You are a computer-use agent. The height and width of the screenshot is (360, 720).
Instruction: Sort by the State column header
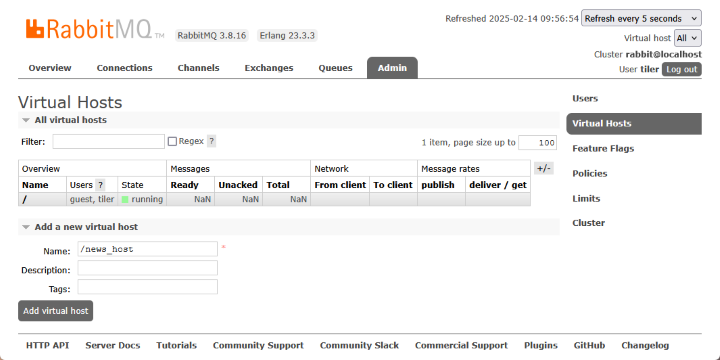tap(132, 185)
